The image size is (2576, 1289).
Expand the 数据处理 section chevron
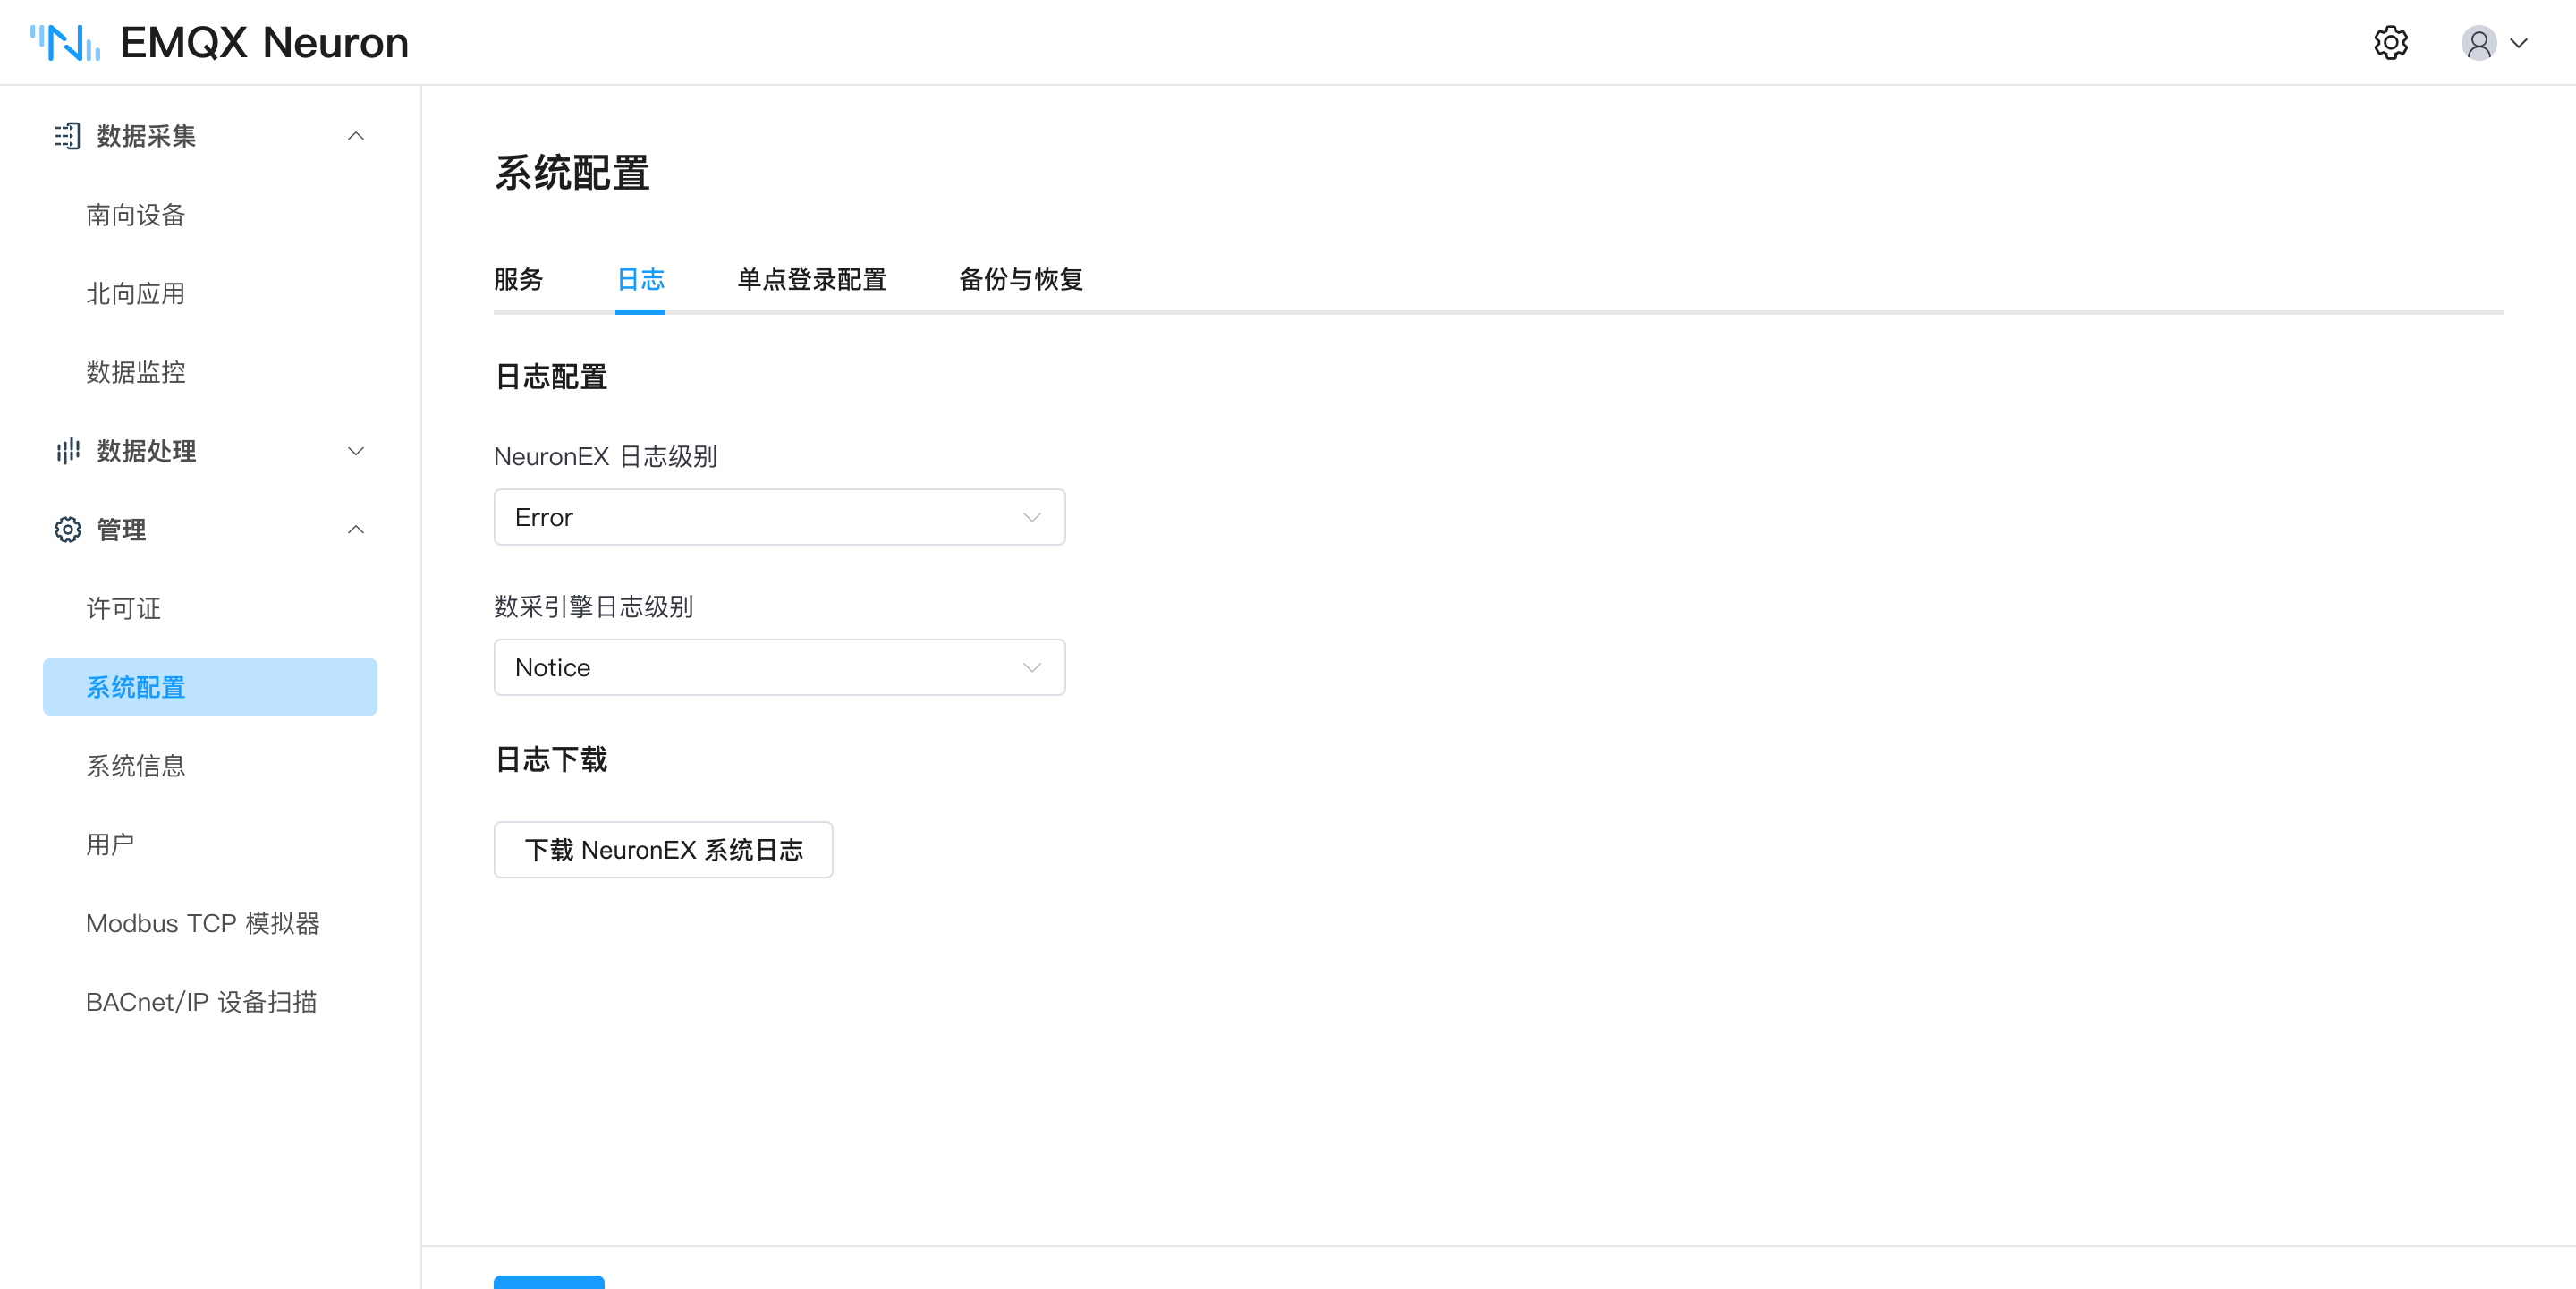click(x=355, y=451)
